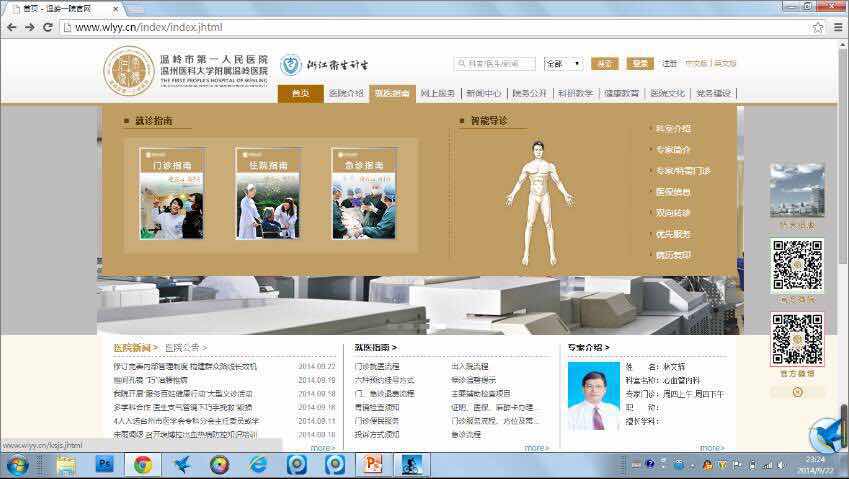The height and width of the screenshot is (479, 849).
Task: Click PowerPoint icon in the taskbar
Action: pyautogui.click(x=373, y=464)
